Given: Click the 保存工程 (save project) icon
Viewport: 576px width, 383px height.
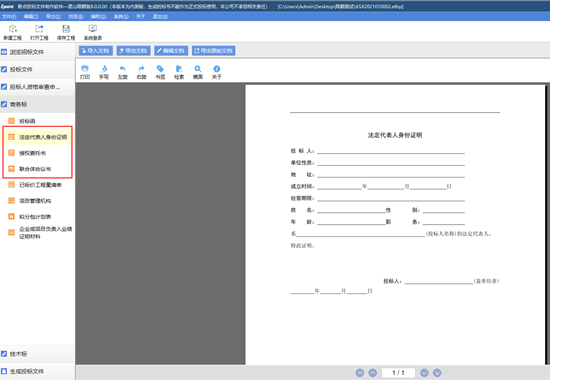Looking at the screenshot, I should [x=66, y=29].
